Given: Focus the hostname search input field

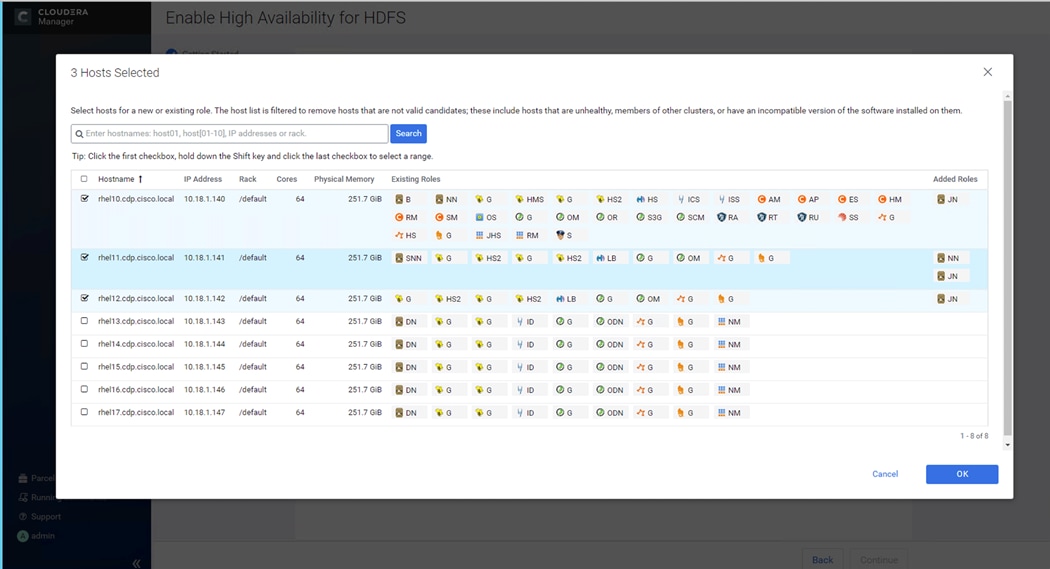Looking at the screenshot, I should [x=230, y=134].
